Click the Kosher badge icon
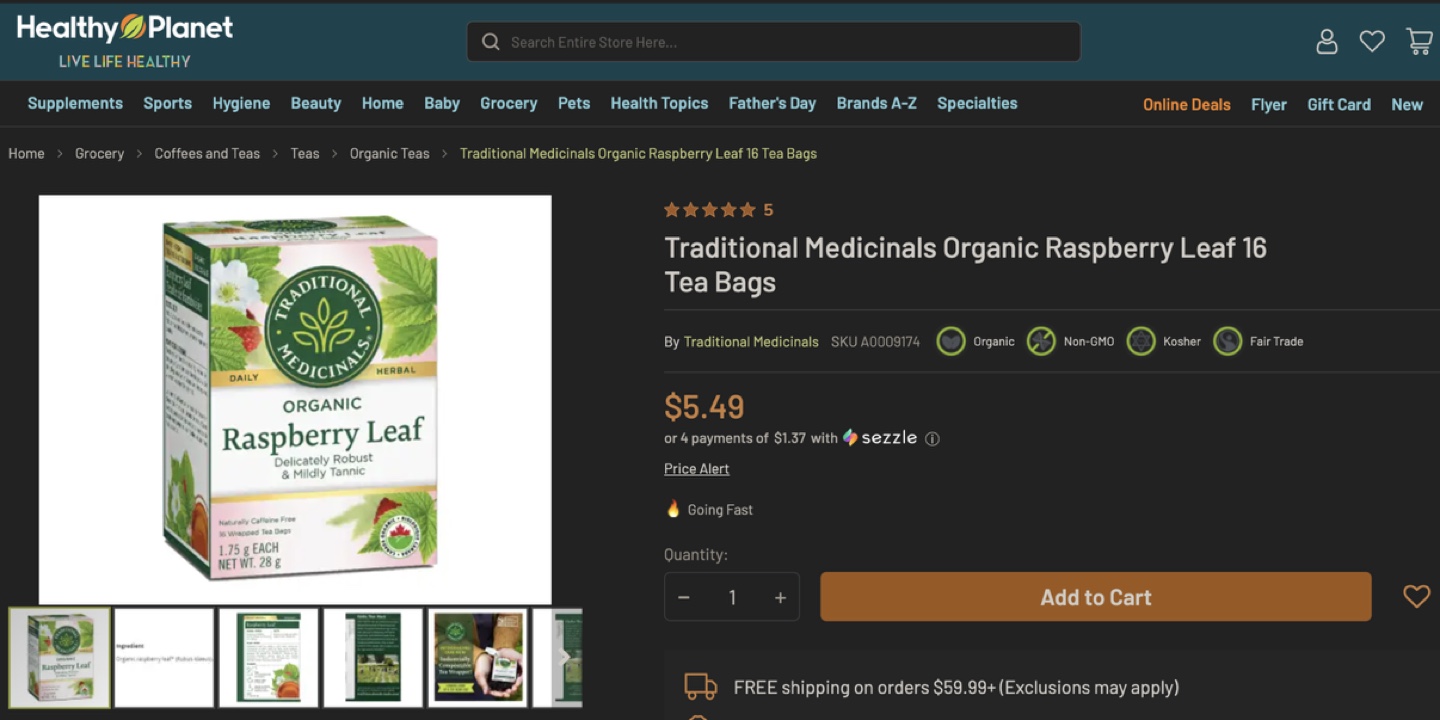Screen dimensions: 1440x720 pos(1141,342)
